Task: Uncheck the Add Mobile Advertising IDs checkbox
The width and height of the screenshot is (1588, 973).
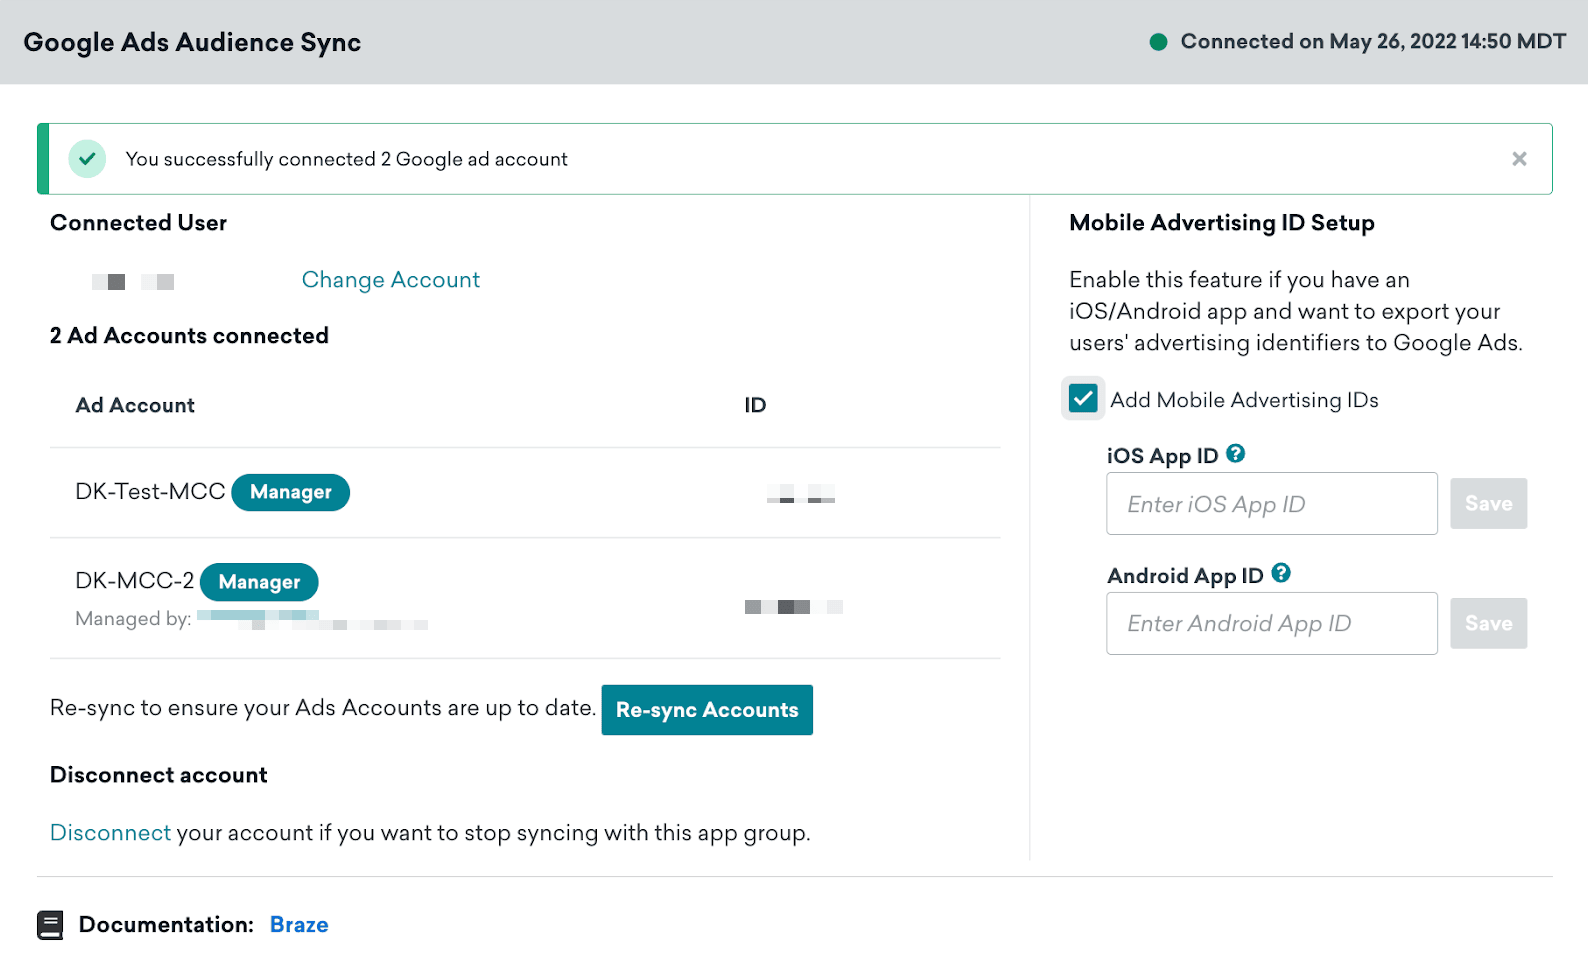Action: (x=1083, y=399)
